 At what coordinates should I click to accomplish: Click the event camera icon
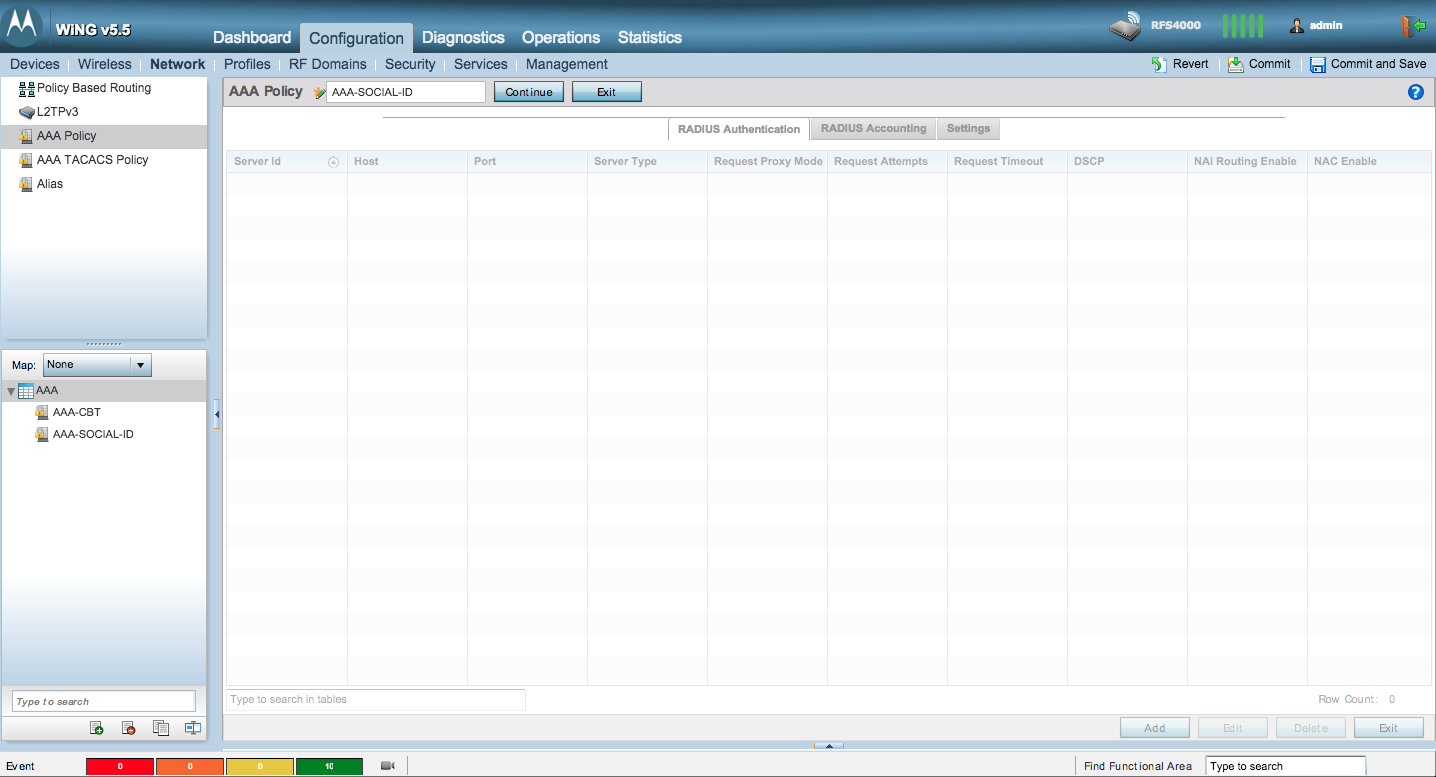click(388, 766)
